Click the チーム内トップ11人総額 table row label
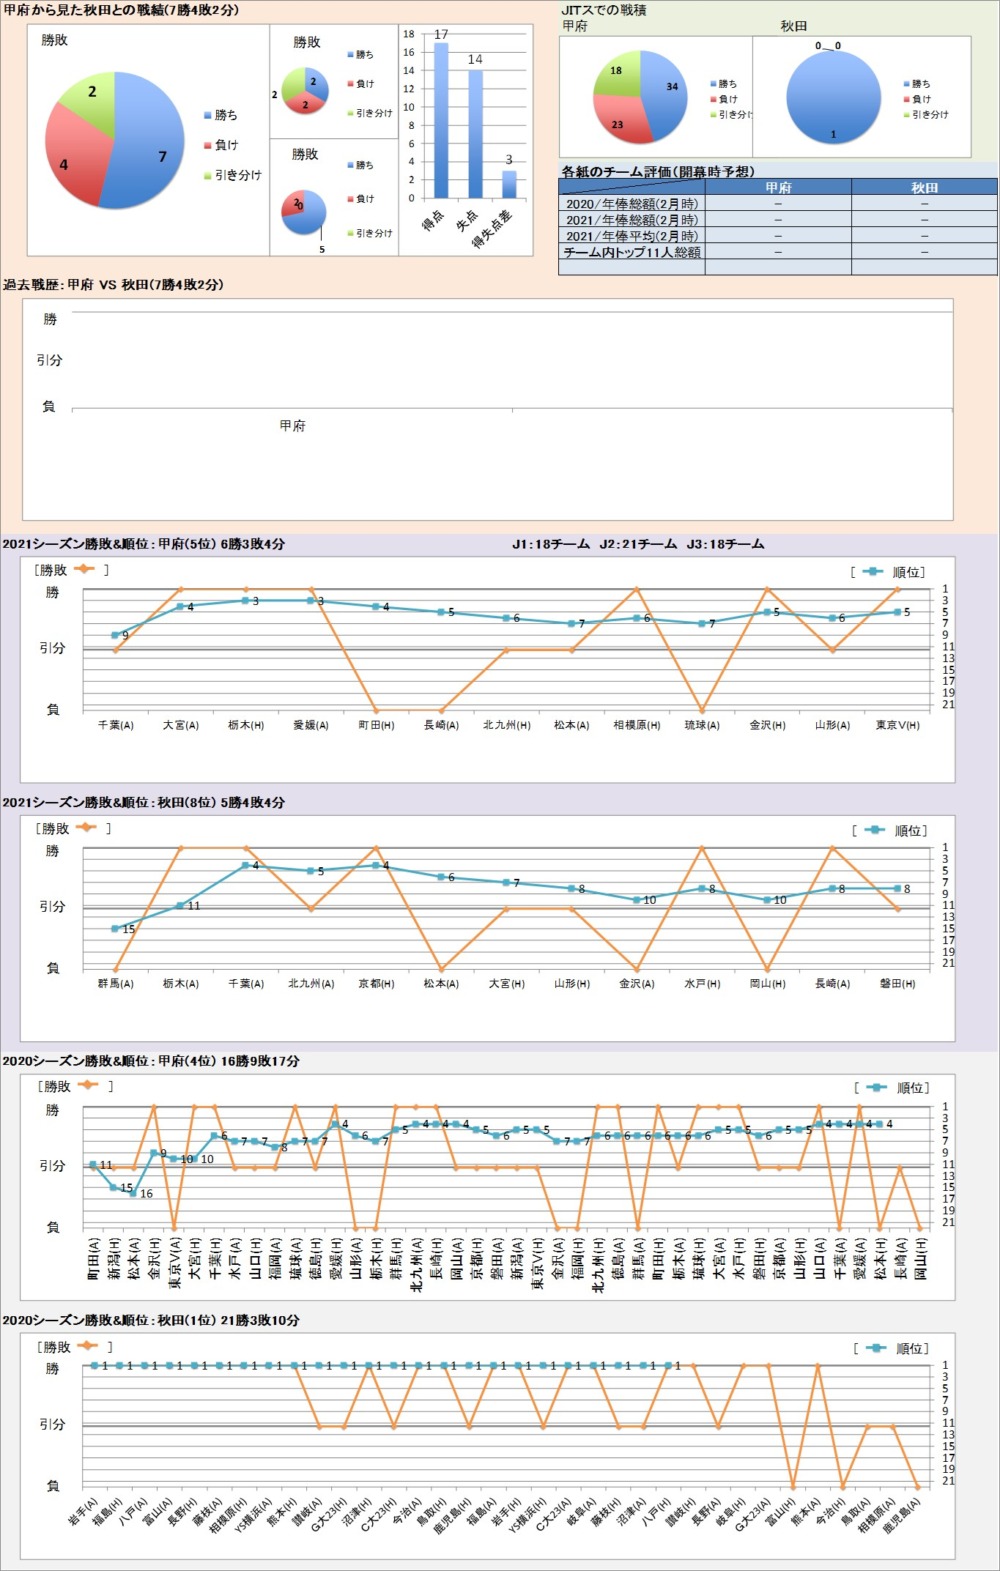The image size is (1000, 1571). (632, 253)
